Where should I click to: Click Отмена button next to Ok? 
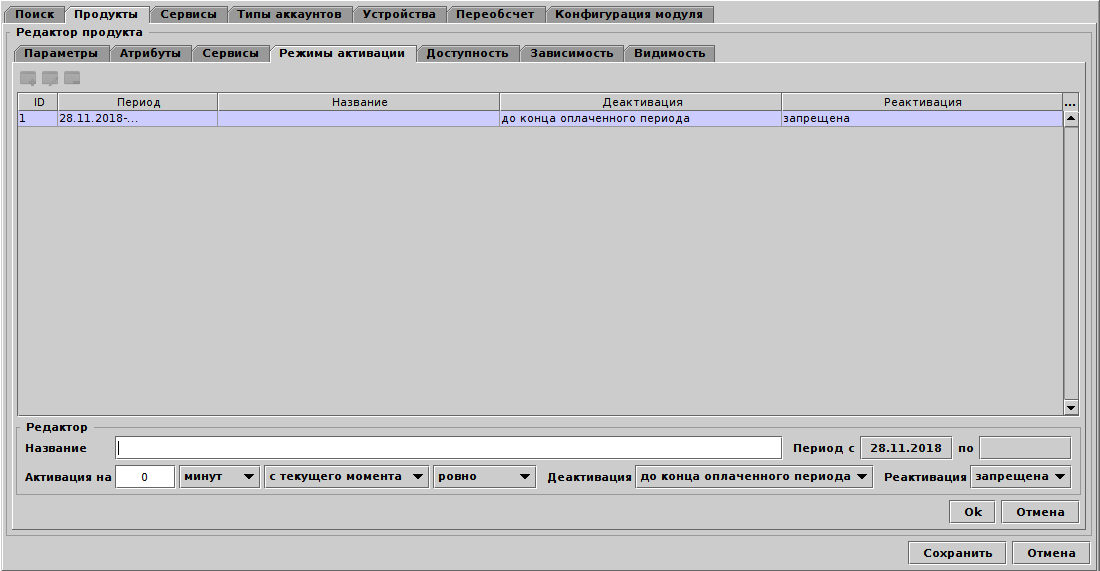(1040, 512)
